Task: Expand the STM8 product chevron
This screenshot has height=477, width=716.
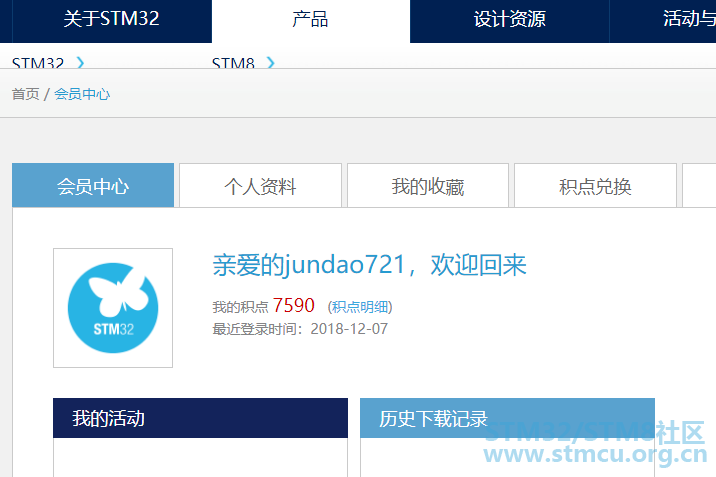Action: [x=270, y=63]
